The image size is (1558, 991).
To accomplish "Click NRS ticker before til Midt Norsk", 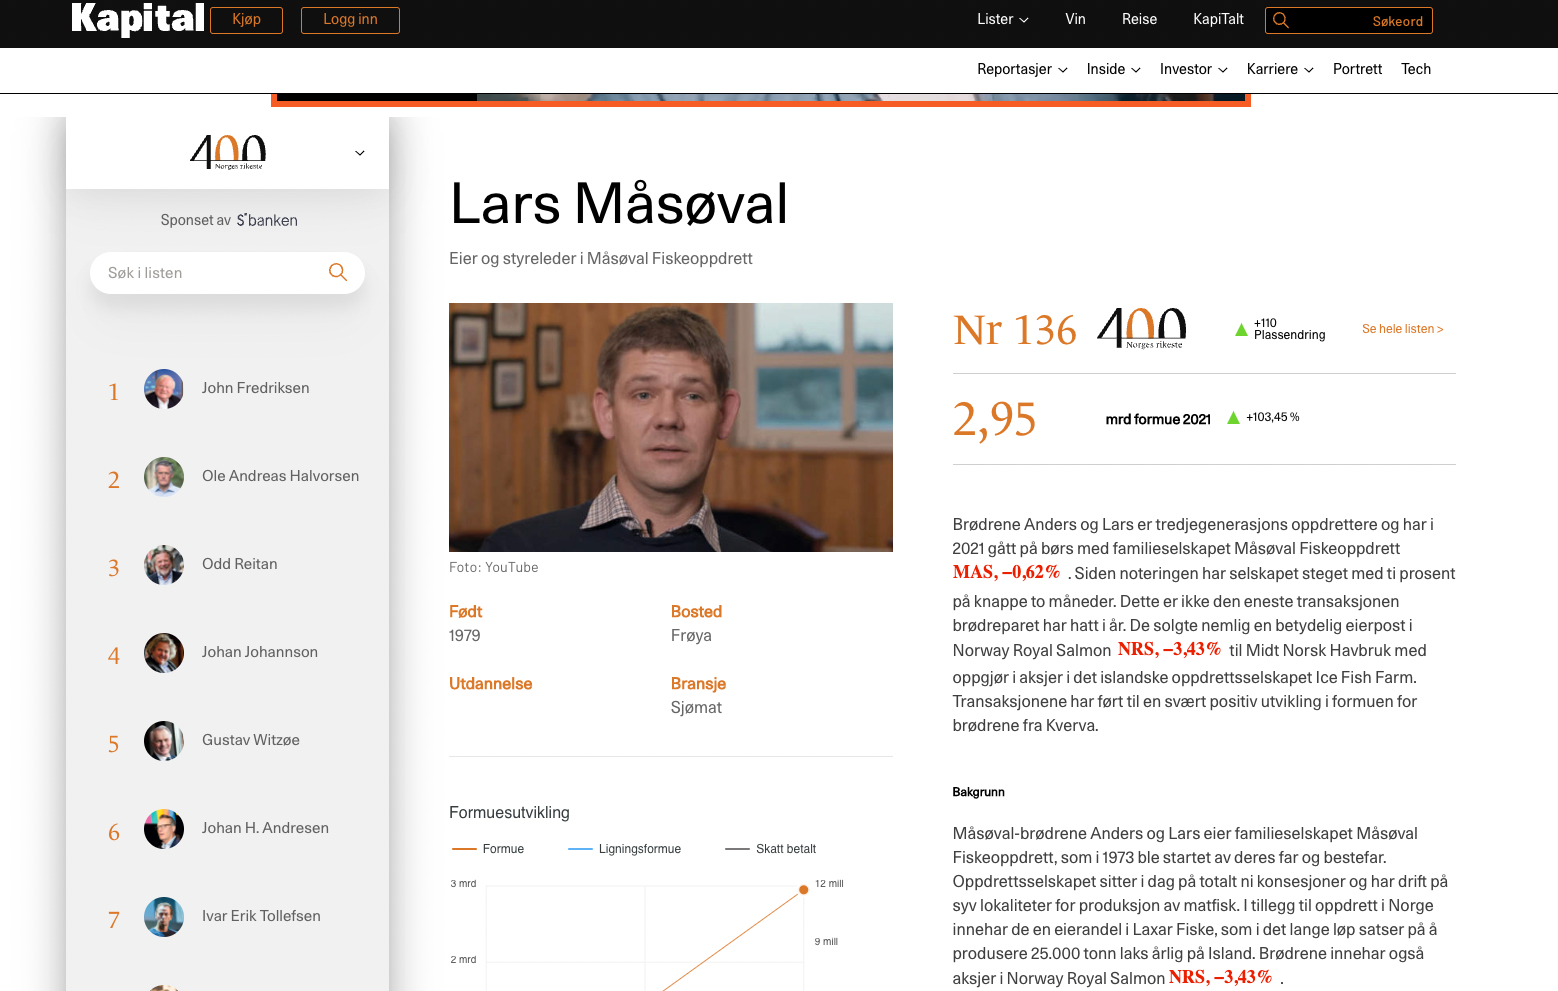I will [x=1169, y=649].
